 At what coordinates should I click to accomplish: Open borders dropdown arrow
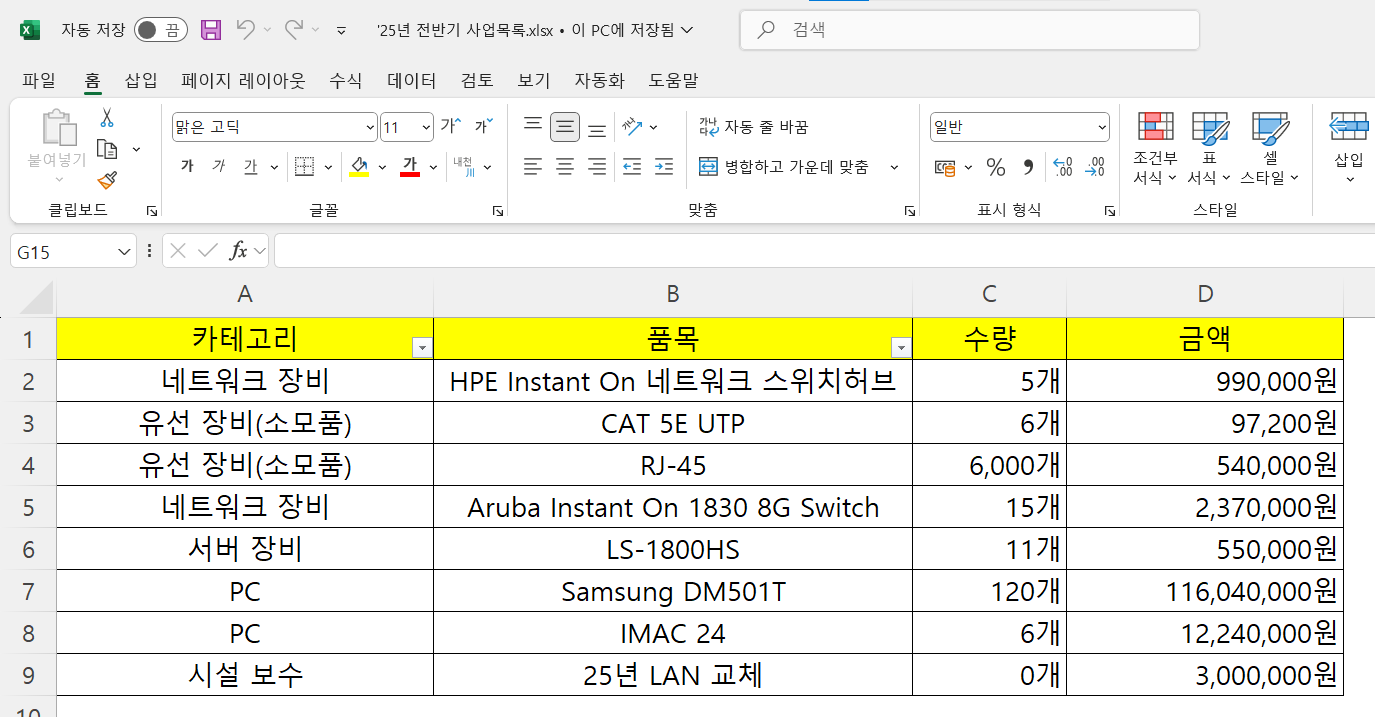[x=328, y=167]
